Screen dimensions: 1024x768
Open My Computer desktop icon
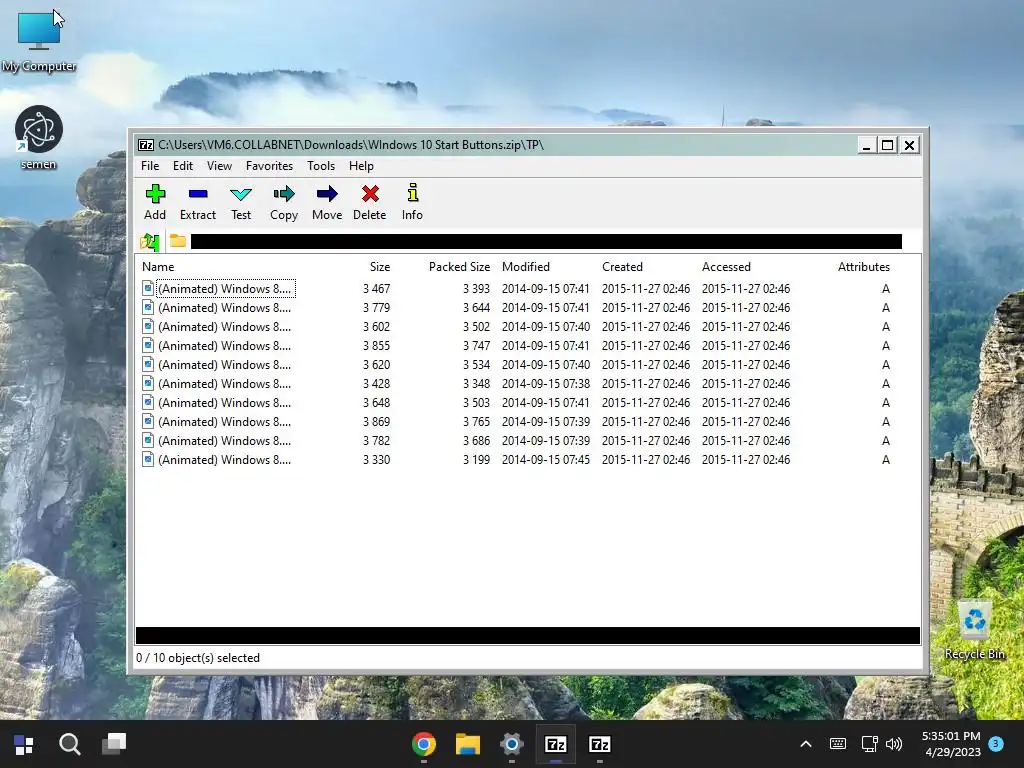point(39,40)
